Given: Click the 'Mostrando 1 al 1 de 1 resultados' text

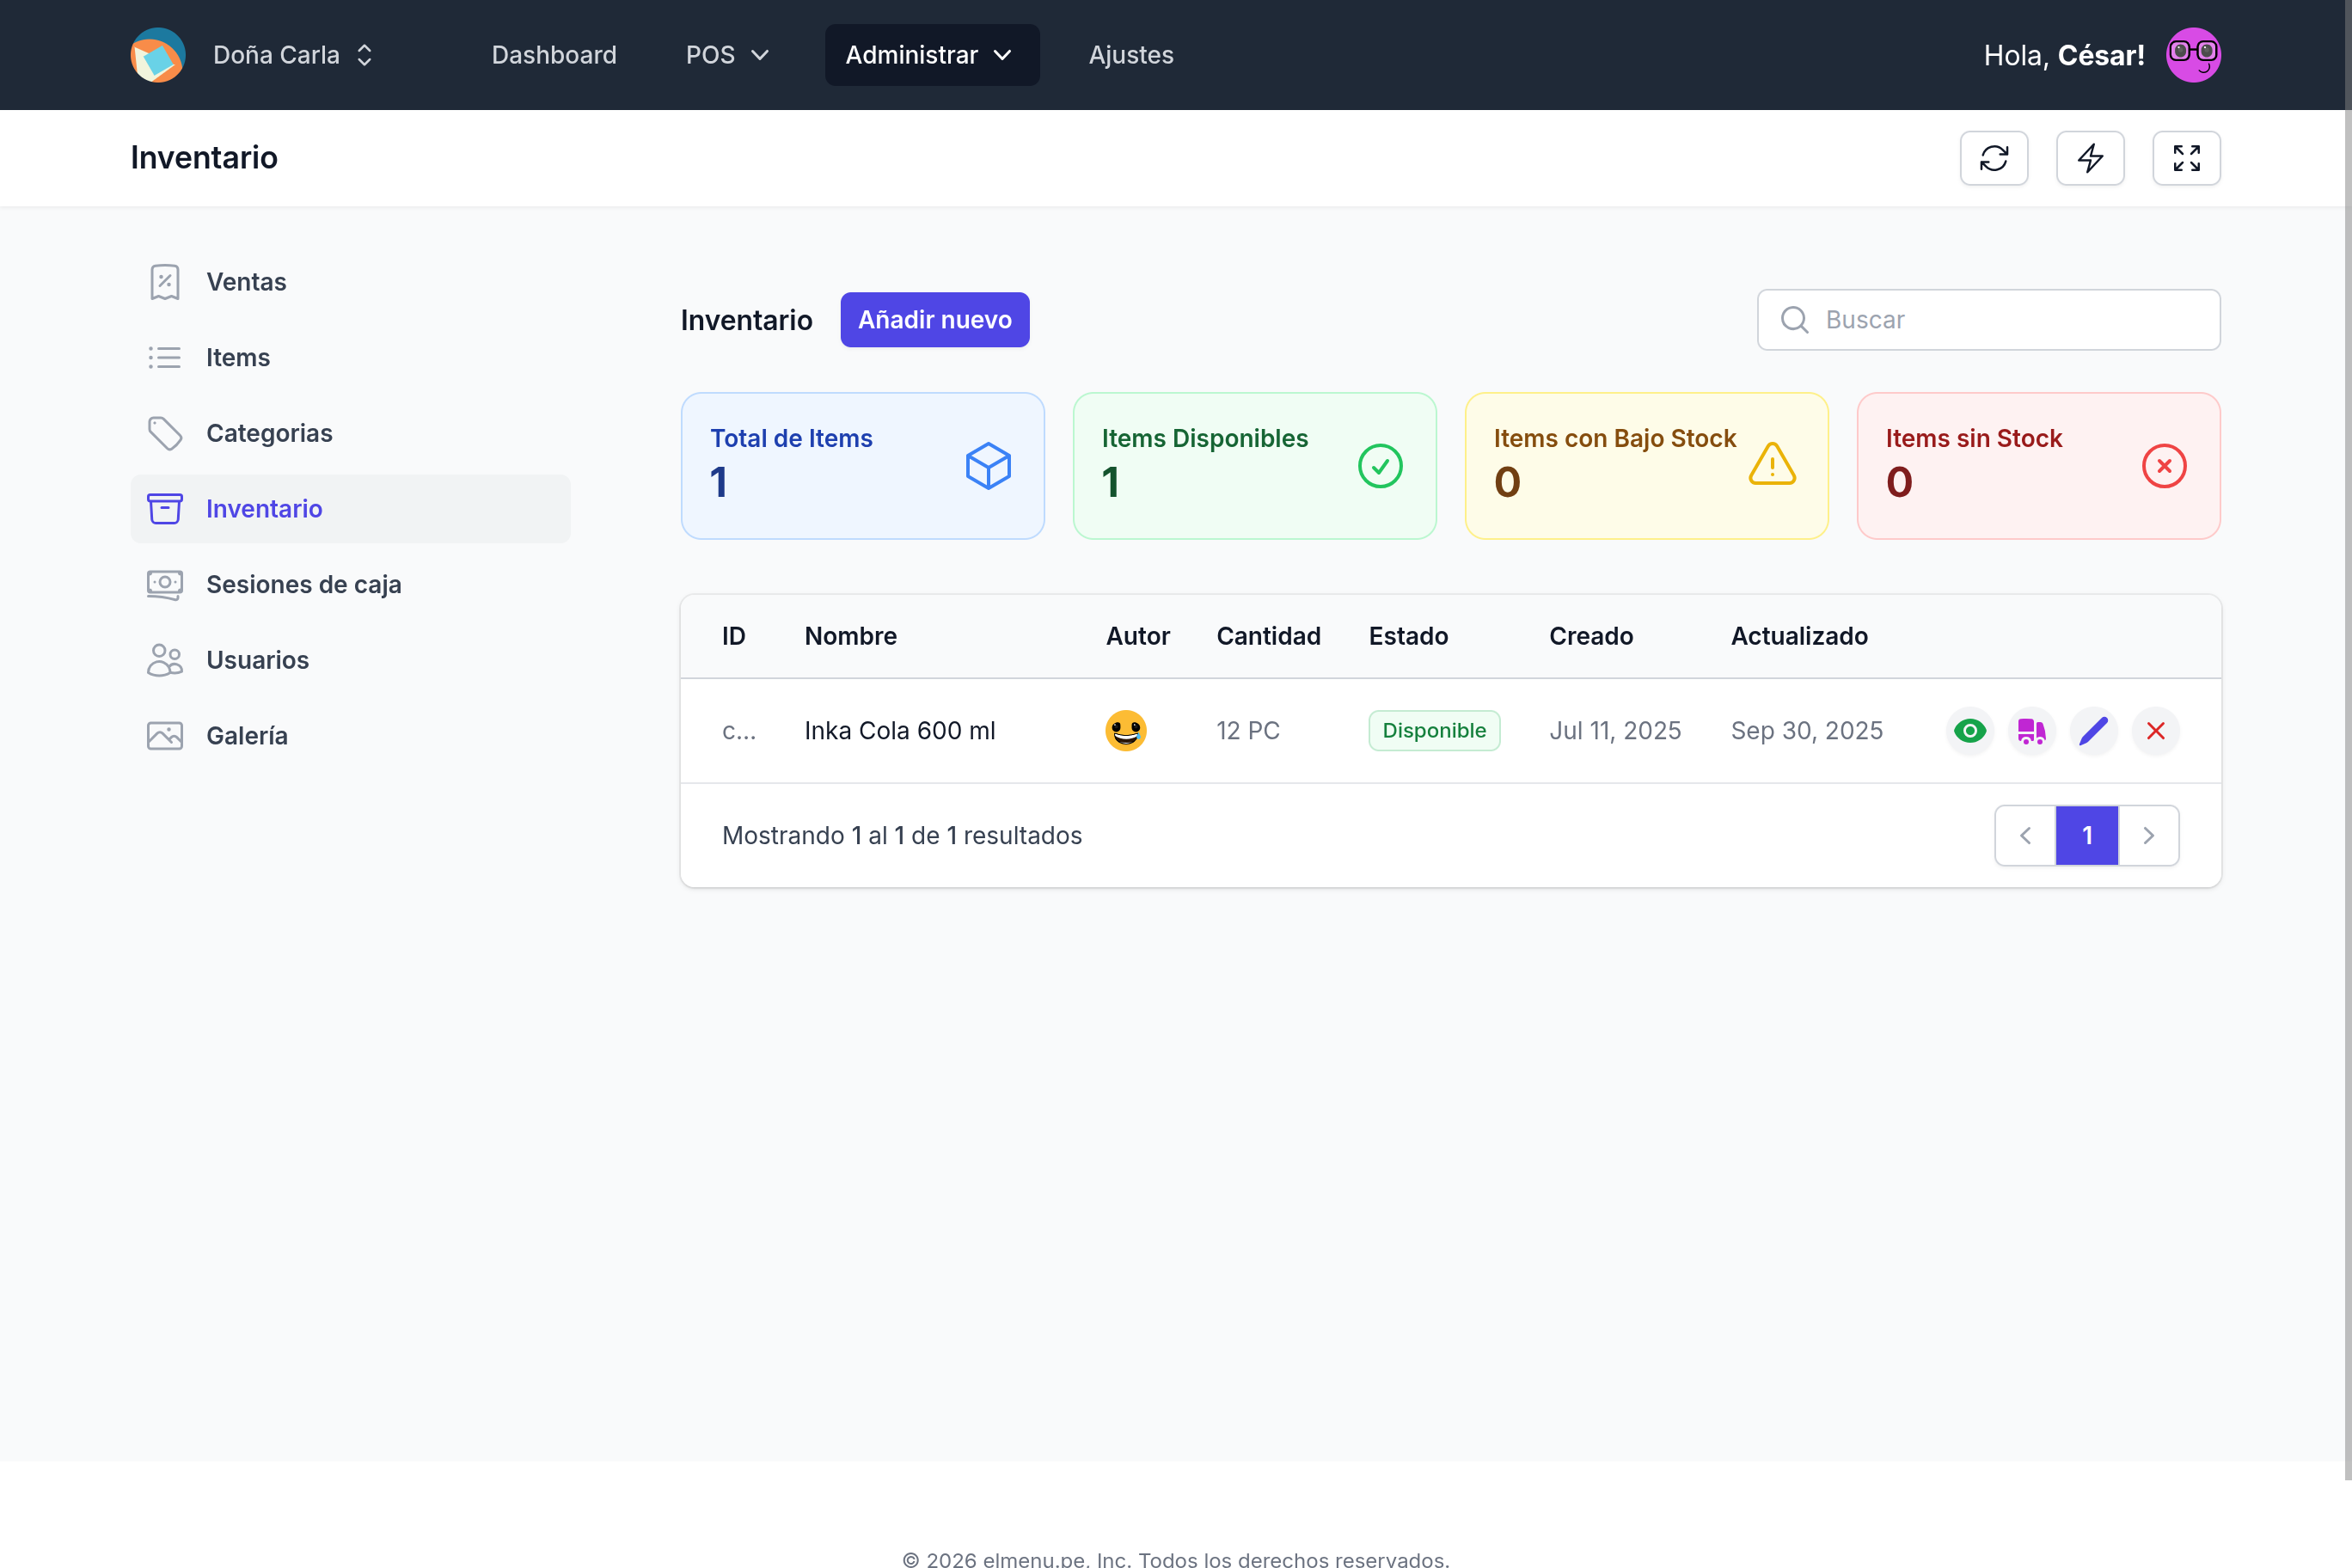Looking at the screenshot, I should click(x=901, y=835).
